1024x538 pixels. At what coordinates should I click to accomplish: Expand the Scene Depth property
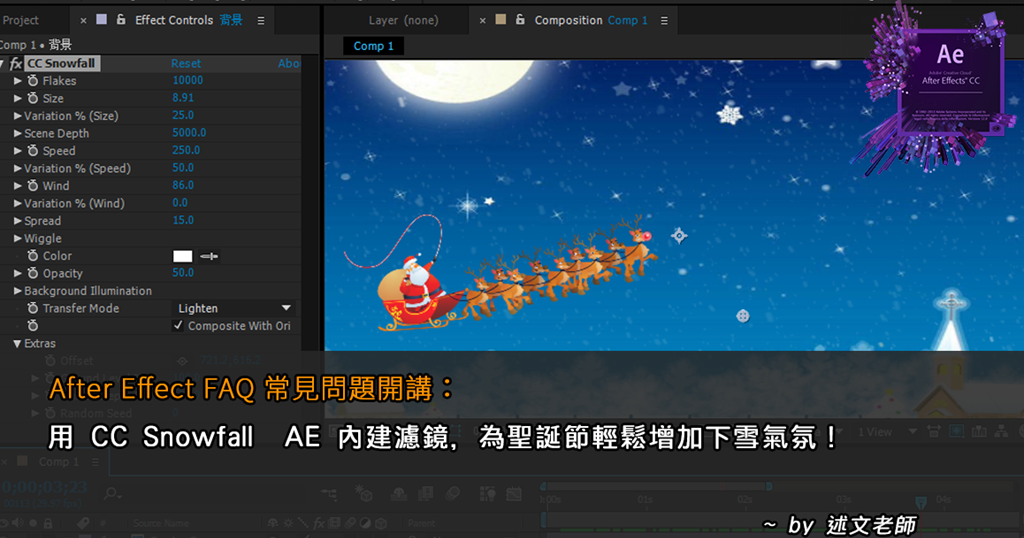click(18, 133)
